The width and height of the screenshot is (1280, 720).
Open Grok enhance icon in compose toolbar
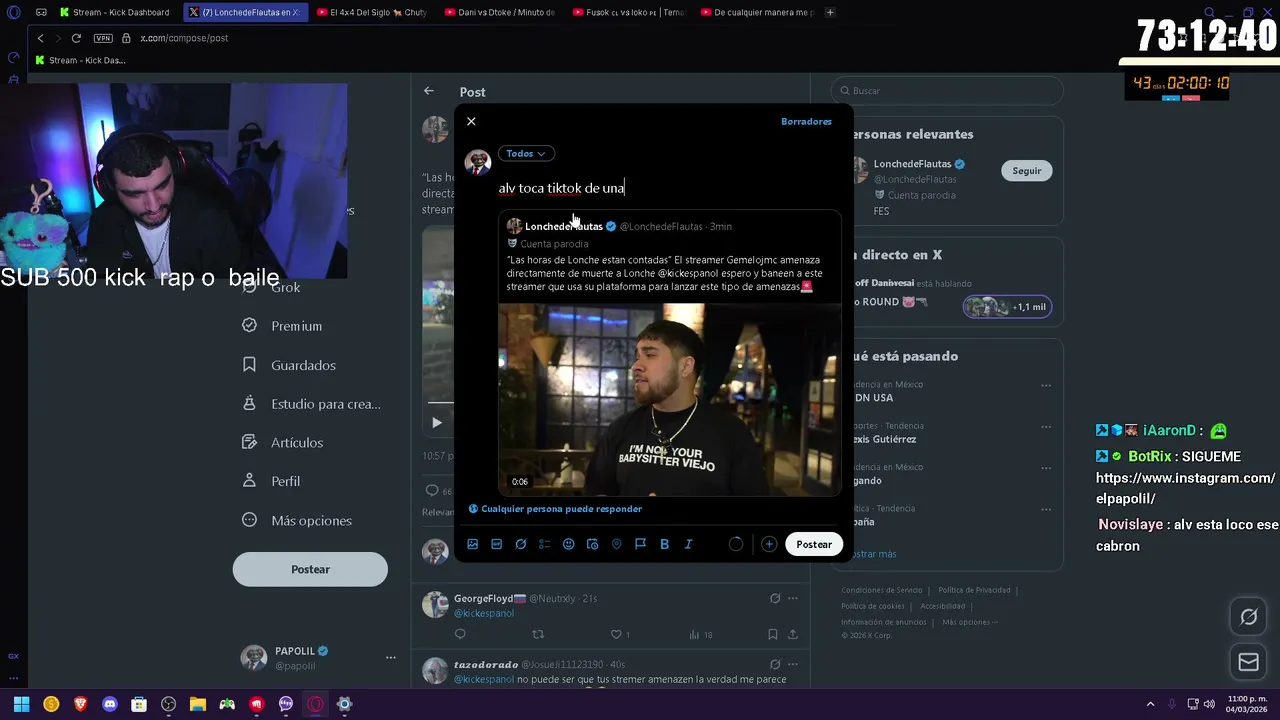click(x=521, y=544)
